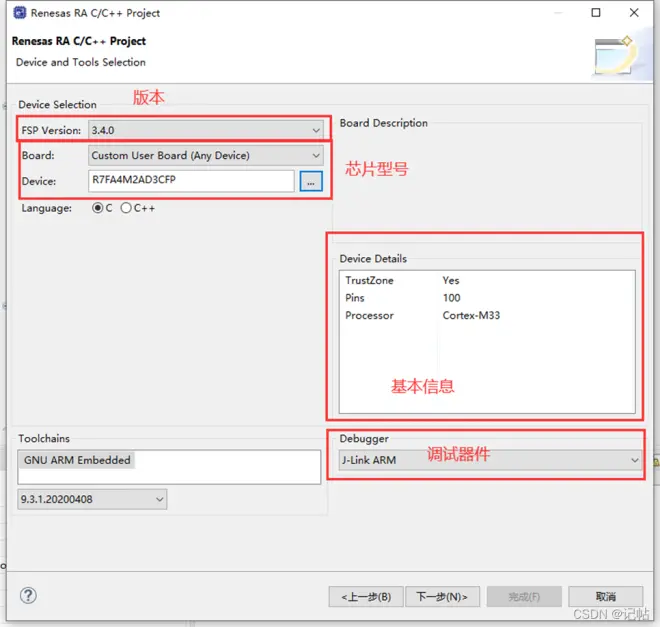Screen dimensions: 660x627
Task: Click the wizard banner image icon
Action: tap(615, 56)
